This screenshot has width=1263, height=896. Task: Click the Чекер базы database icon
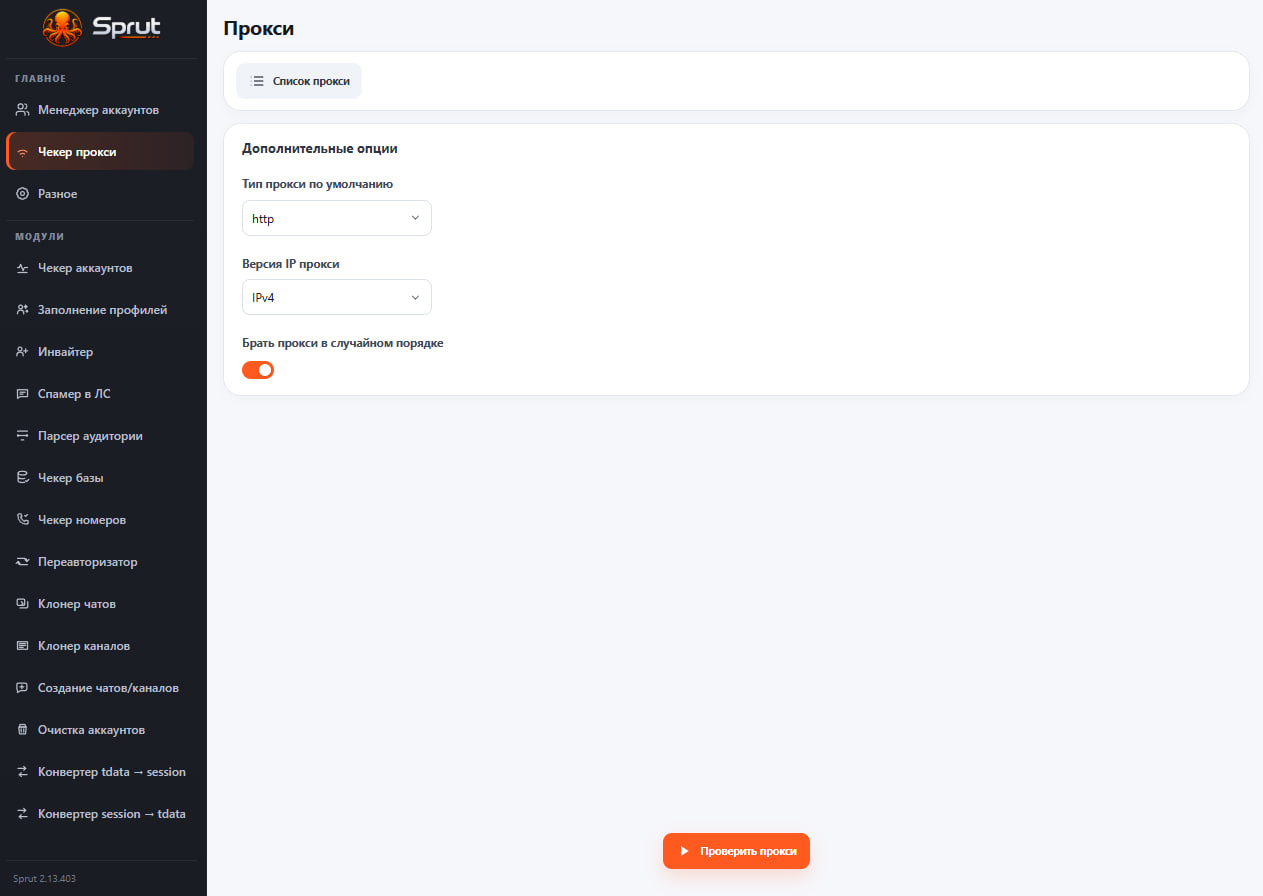point(22,478)
